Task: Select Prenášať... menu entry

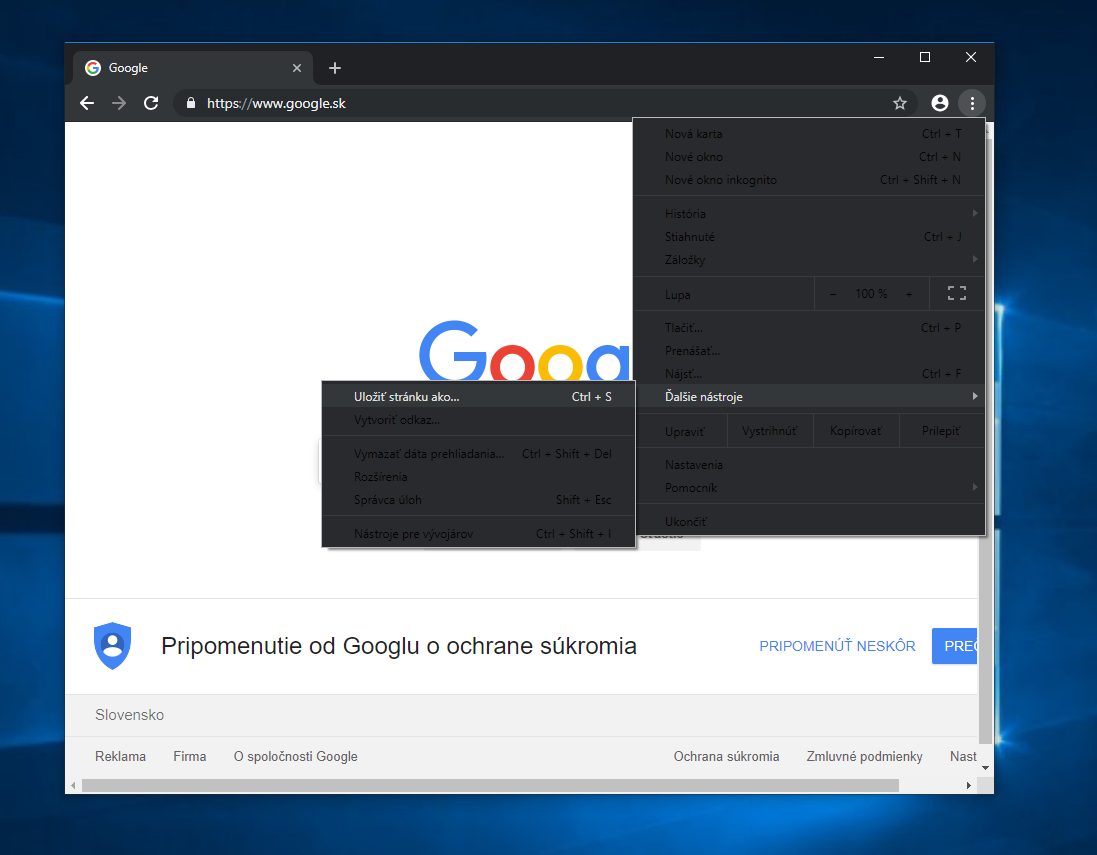Action: tap(809, 351)
